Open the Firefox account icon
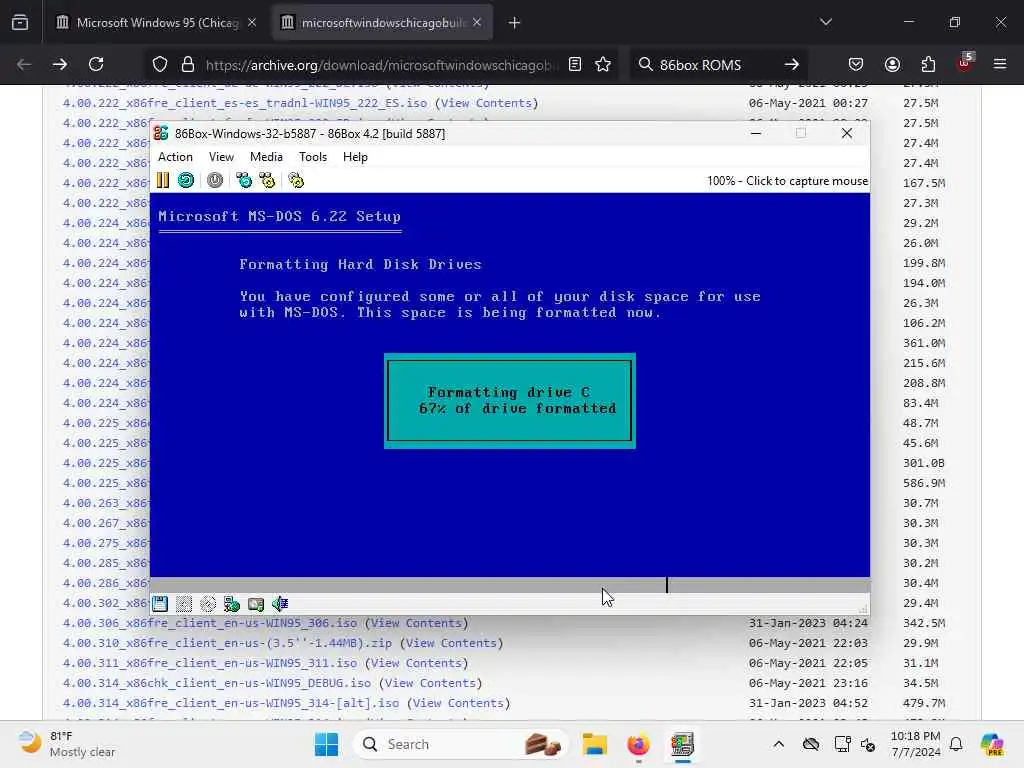Screen dimensions: 1024x768 pyautogui.click(x=892, y=64)
